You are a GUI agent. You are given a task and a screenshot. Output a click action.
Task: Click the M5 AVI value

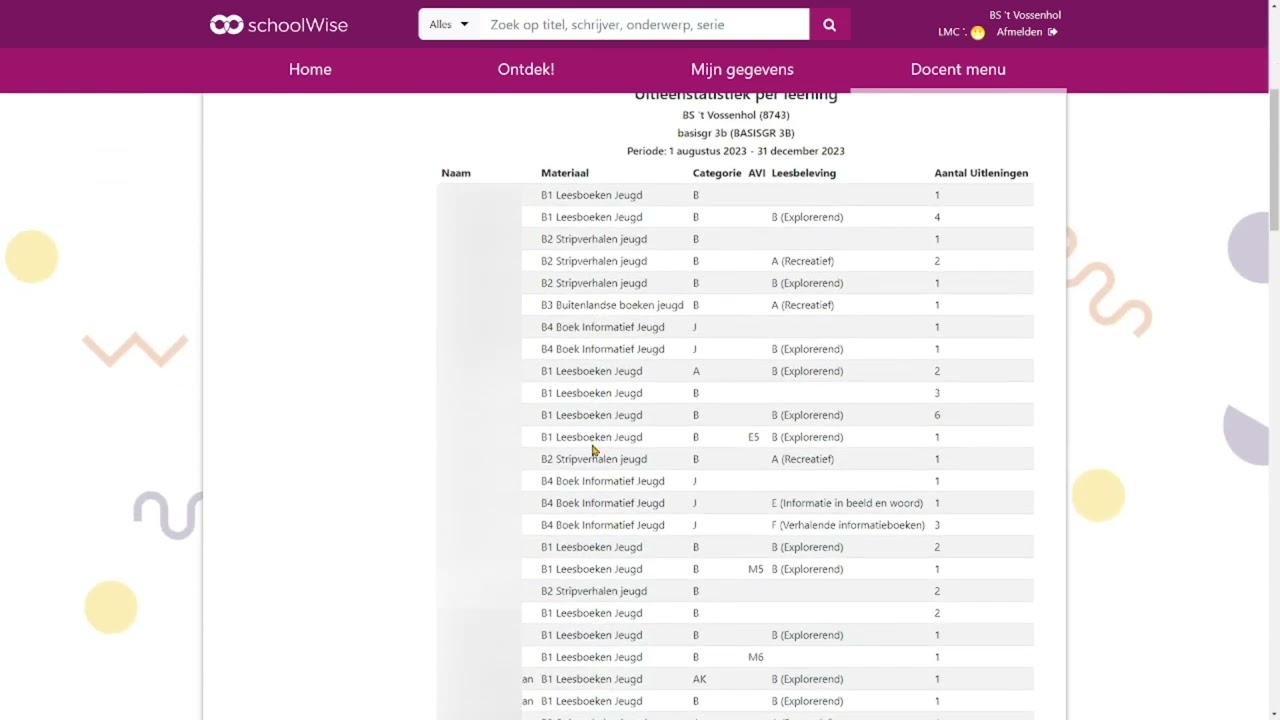[756, 569]
